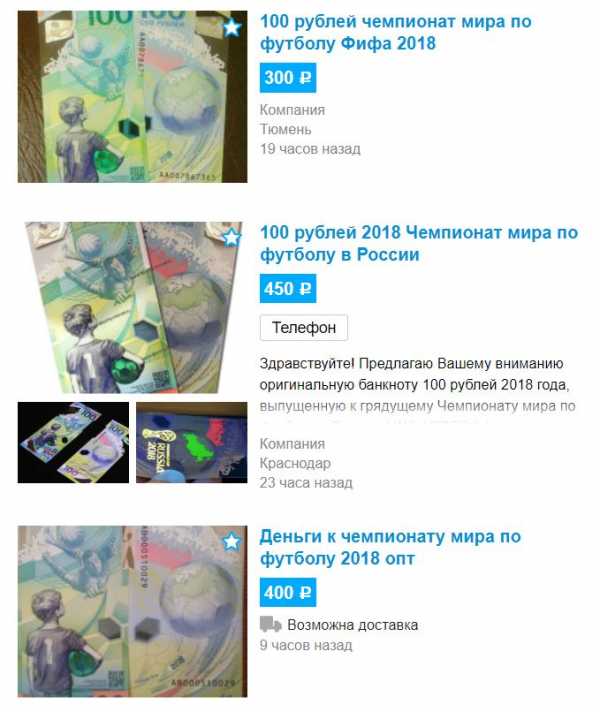Open the first listing's banknote photo

pyautogui.click(x=133, y=97)
